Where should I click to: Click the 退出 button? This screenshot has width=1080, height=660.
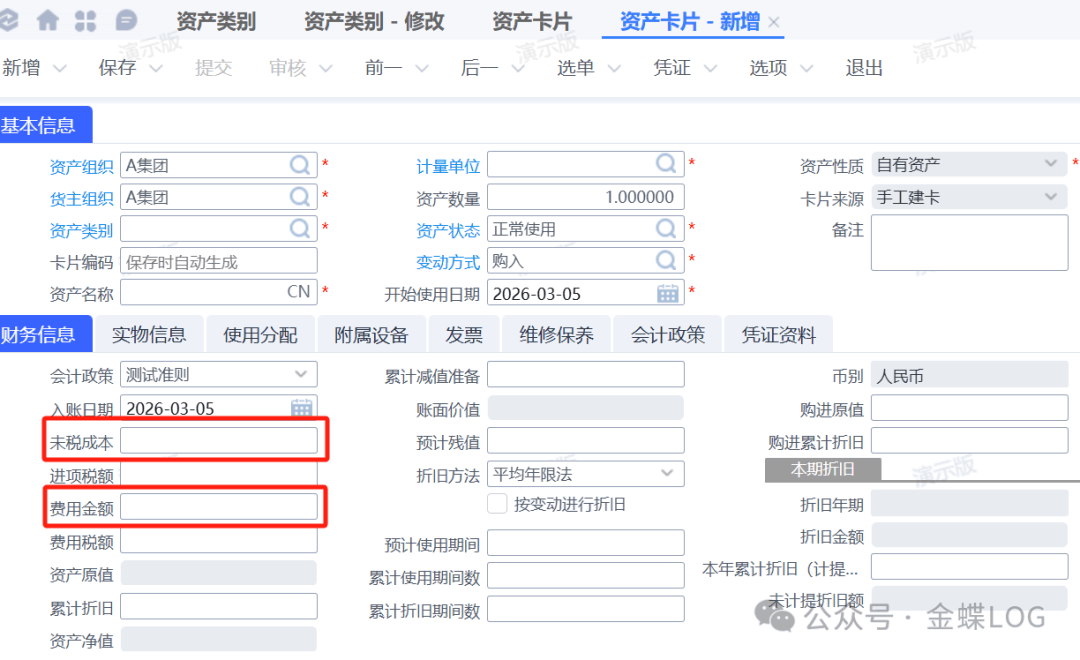pyautogui.click(x=864, y=68)
